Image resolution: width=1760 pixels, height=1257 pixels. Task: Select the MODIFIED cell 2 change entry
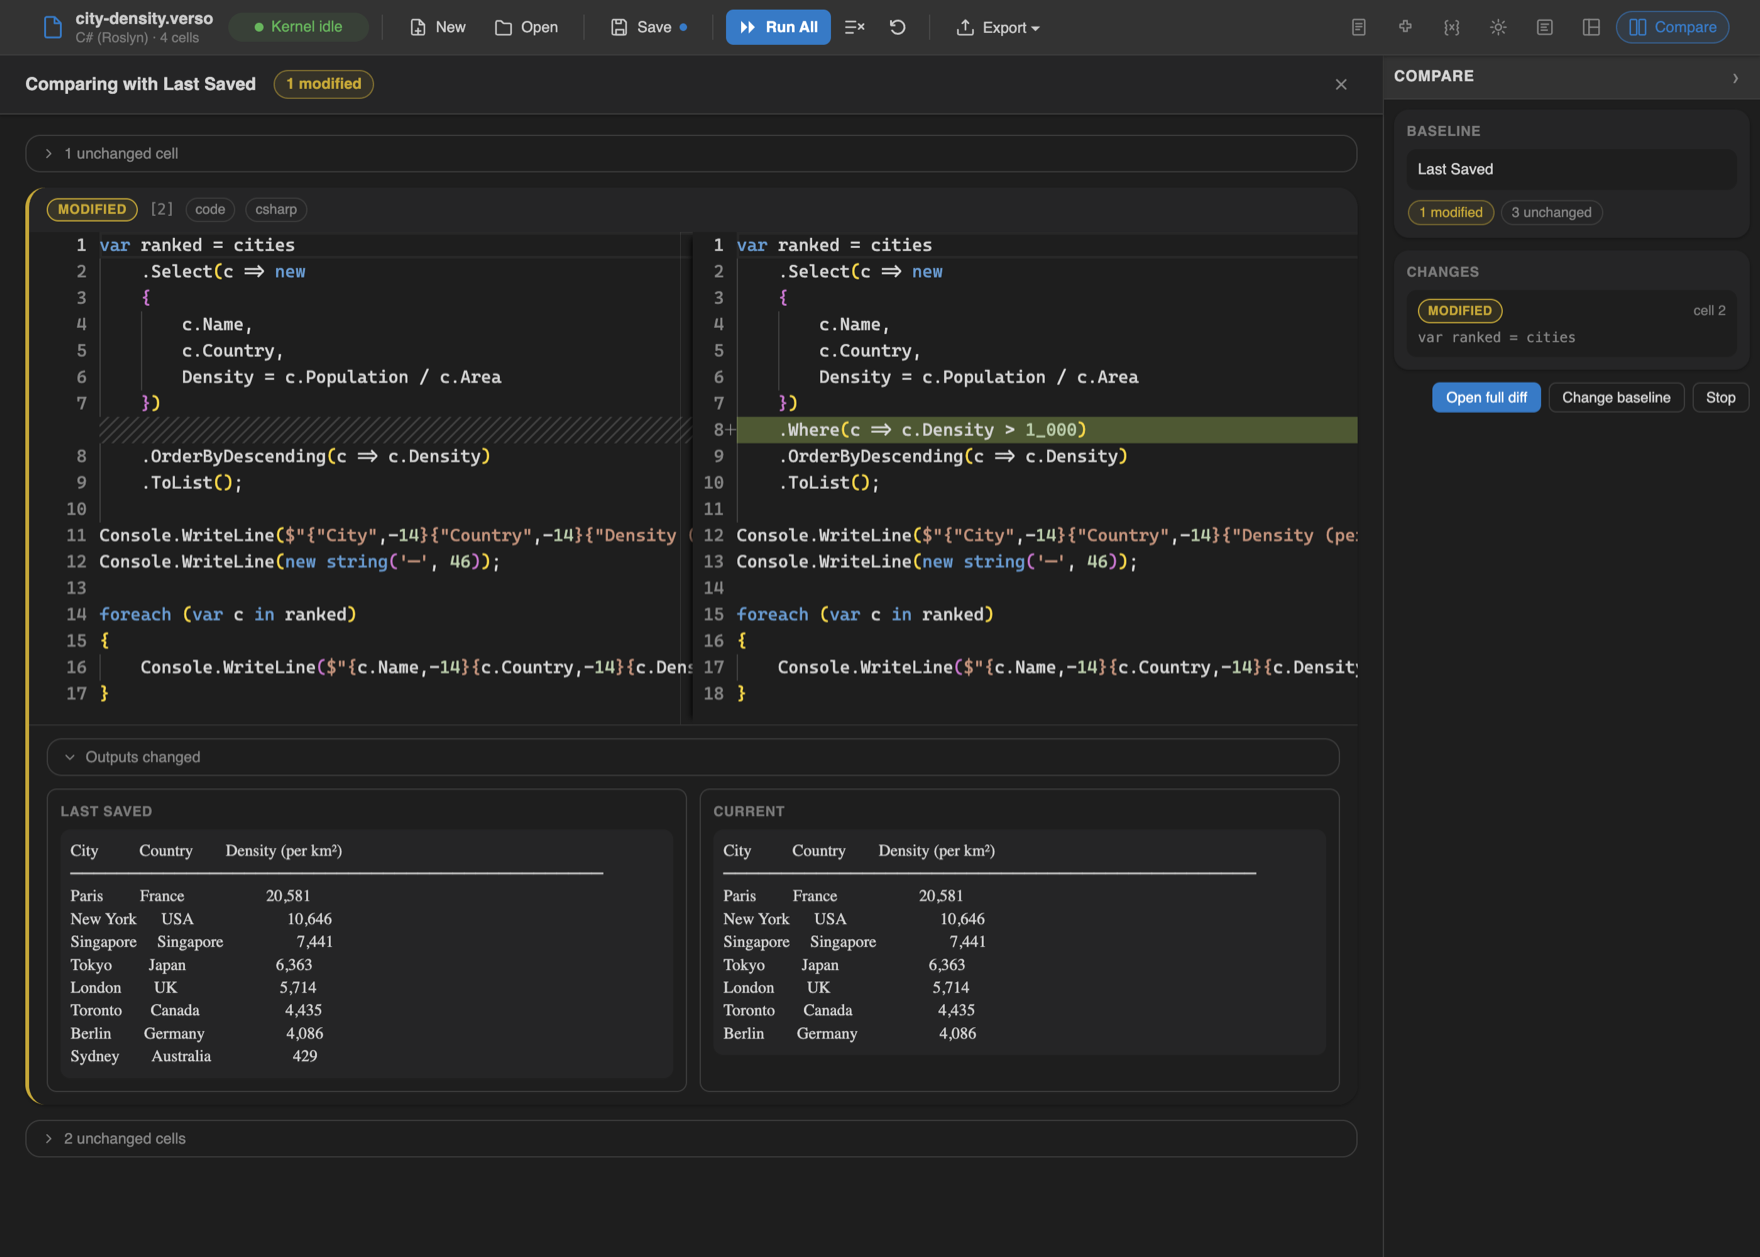[1571, 323]
